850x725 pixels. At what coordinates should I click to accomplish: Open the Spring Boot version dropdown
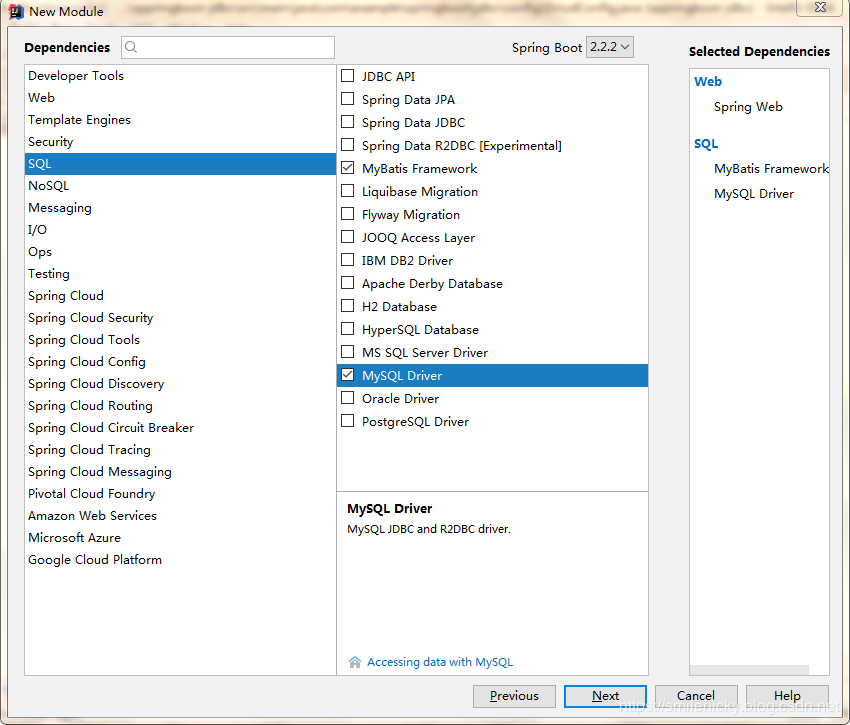pyautogui.click(x=609, y=47)
